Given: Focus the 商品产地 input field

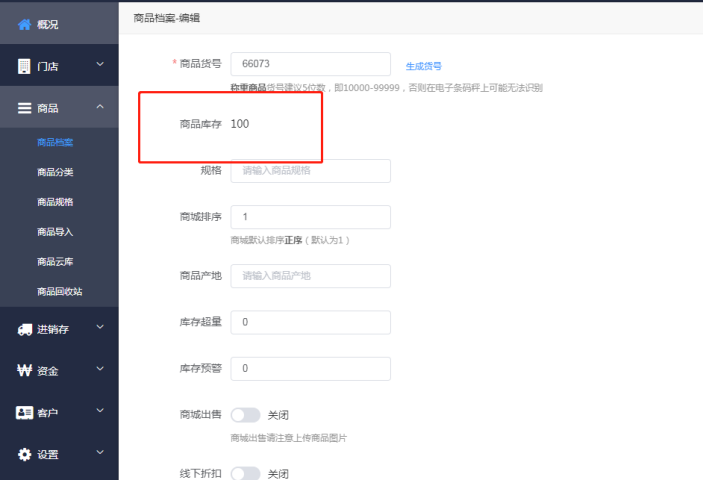Looking at the screenshot, I should tap(311, 276).
